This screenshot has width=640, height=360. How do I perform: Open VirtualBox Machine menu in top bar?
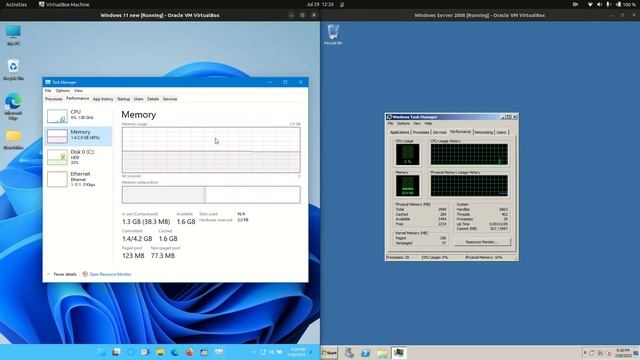[x=64, y=4]
